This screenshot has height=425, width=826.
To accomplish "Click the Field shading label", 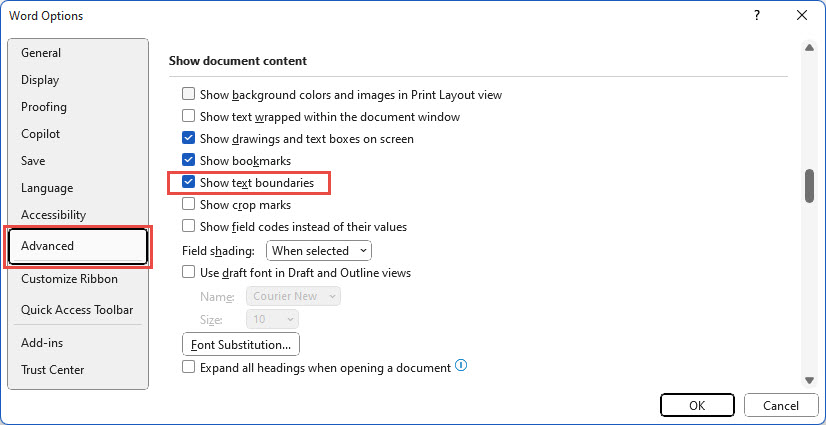I will pos(218,251).
